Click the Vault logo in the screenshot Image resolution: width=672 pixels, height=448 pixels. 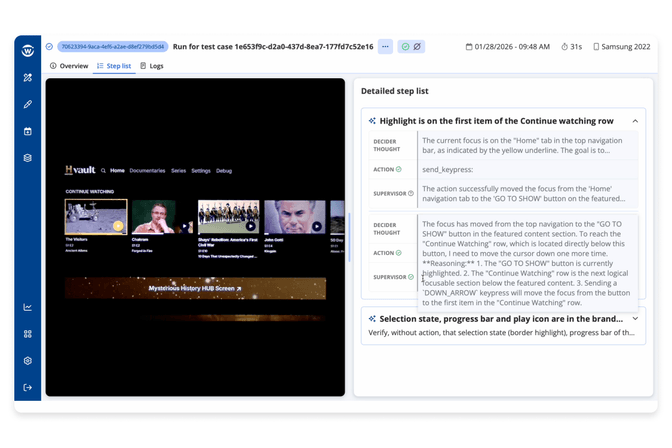[x=80, y=170]
